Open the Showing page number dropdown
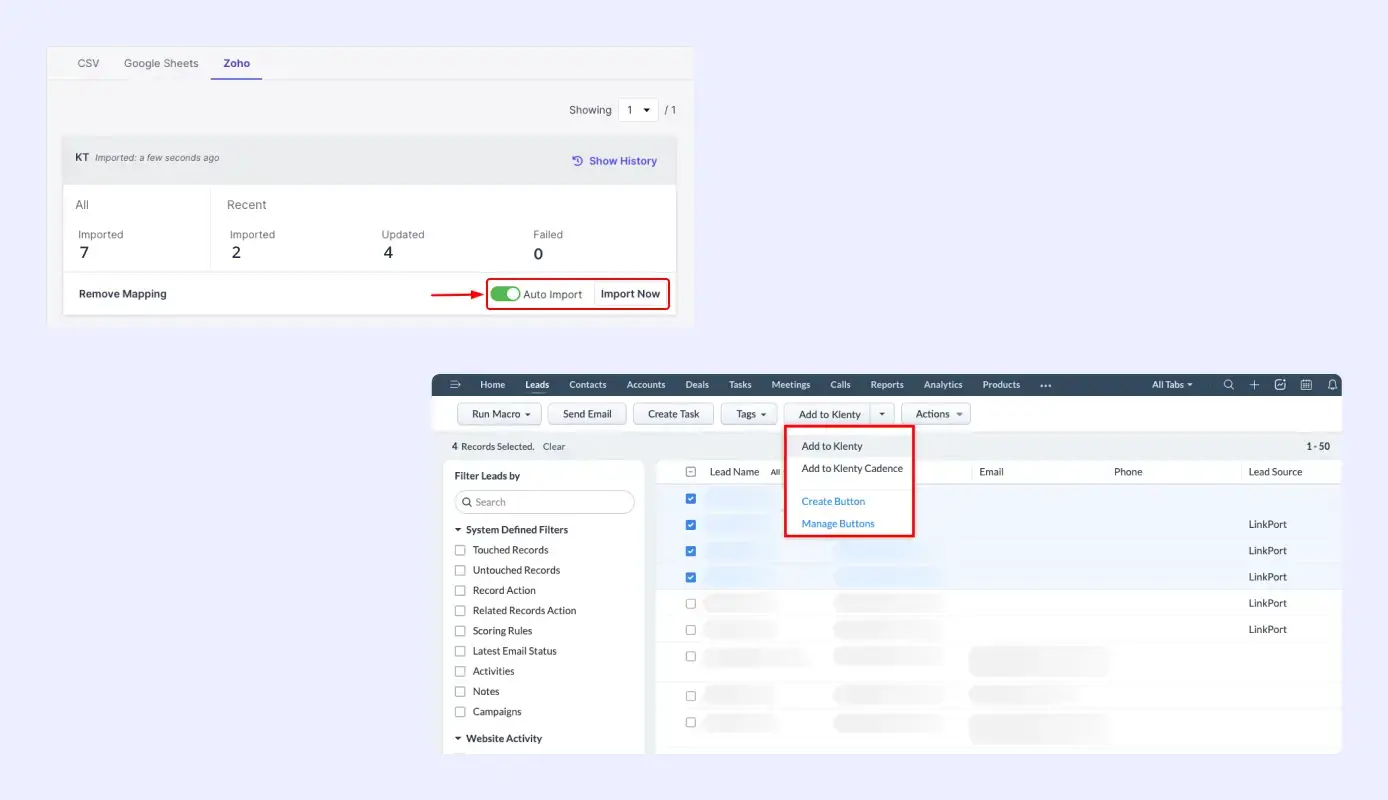The width and height of the screenshot is (1388, 800). [638, 110]
